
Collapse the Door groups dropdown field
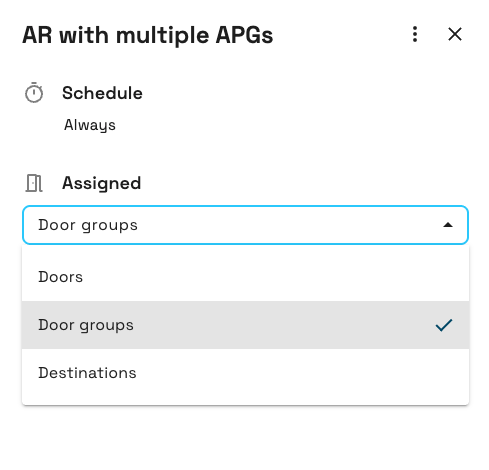click(x=245, y=225)
